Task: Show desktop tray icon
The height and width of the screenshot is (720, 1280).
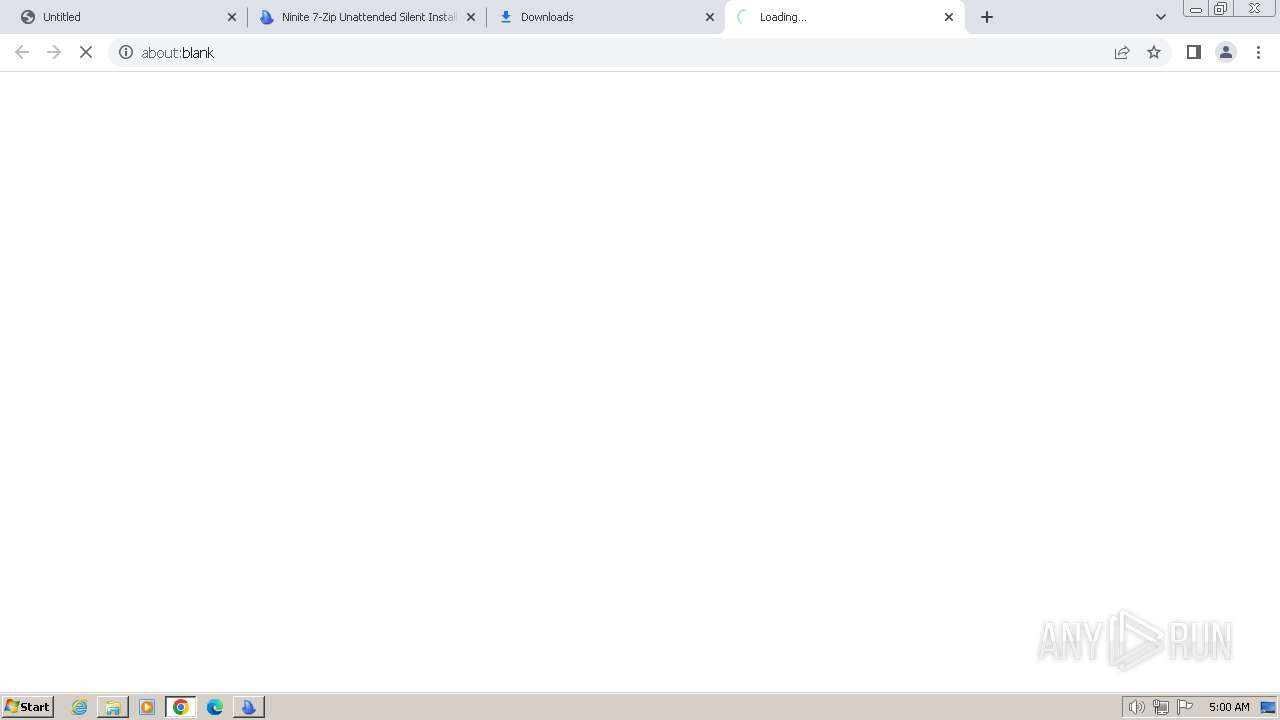Action: [x=1268, y=707]
